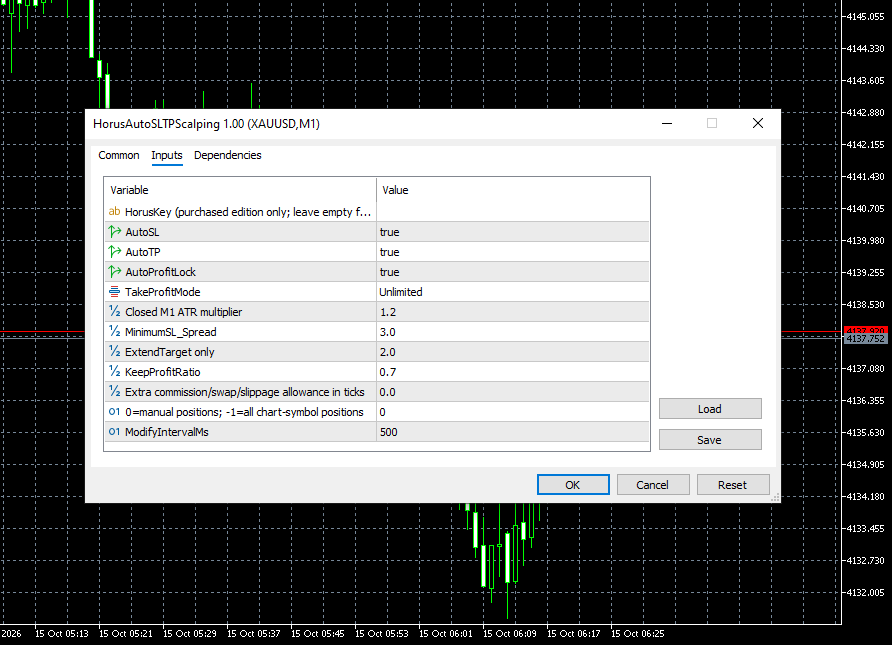Edit the ATR multiplier value 1.2
The width and height of the screenshot is (892, 645).
pyautogui.click(x=513, y=312)
